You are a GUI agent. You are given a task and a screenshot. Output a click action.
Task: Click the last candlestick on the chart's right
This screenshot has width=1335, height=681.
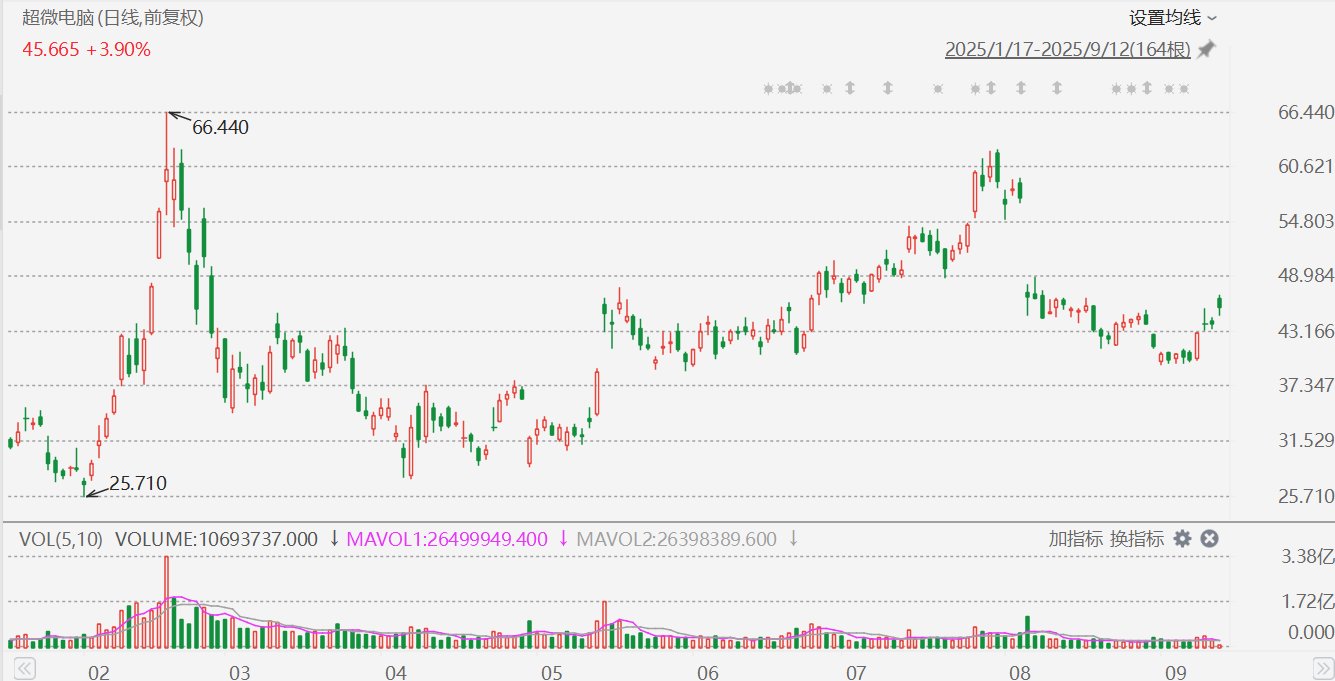1219,305
